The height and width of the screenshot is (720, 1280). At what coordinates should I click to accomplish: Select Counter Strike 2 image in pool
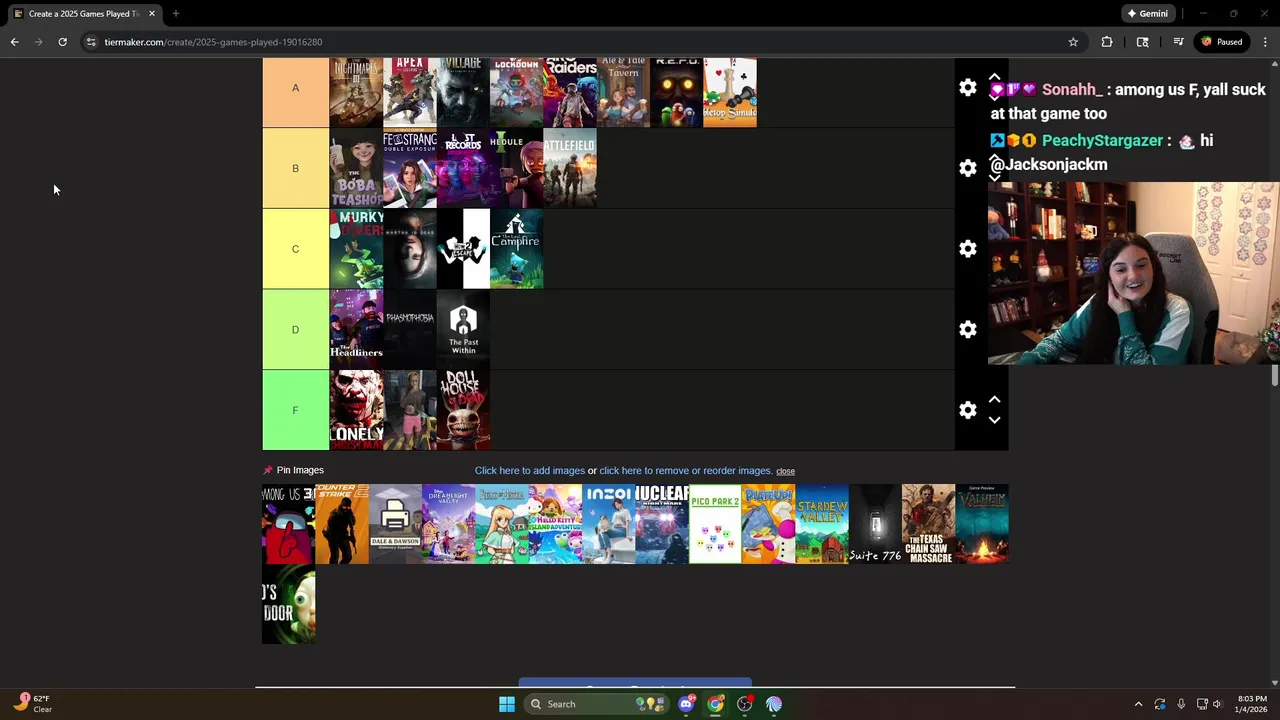tap(342, 524)
